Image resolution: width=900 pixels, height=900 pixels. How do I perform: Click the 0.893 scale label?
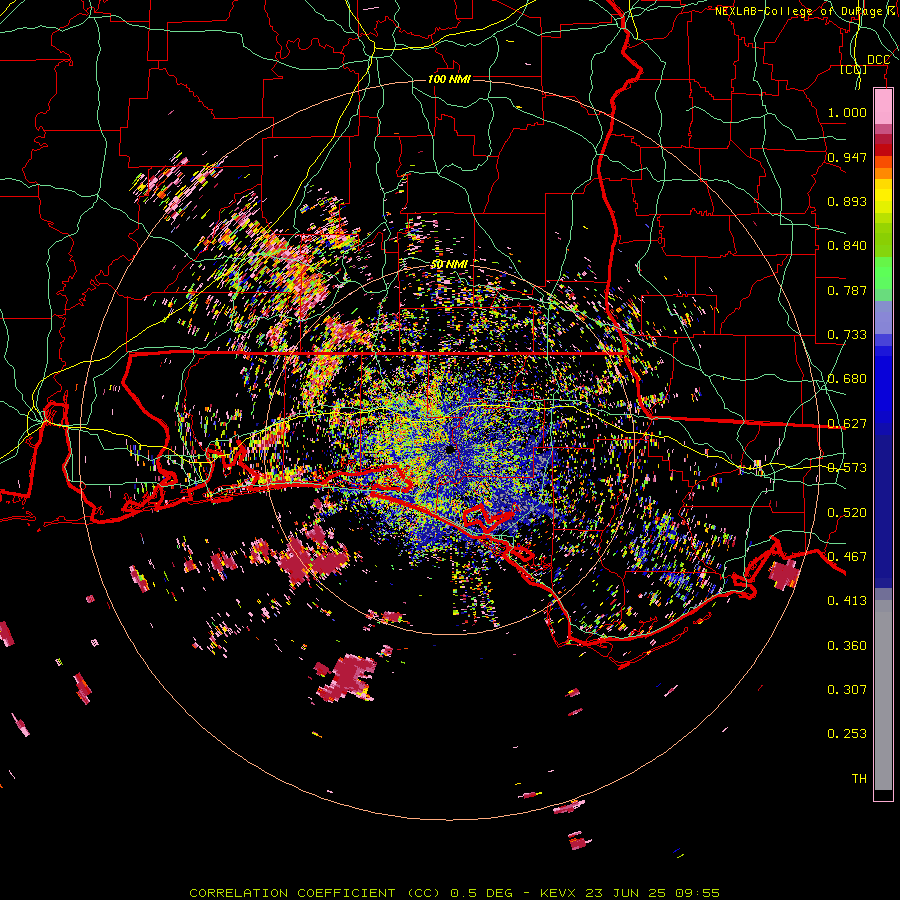coord(847,201)
